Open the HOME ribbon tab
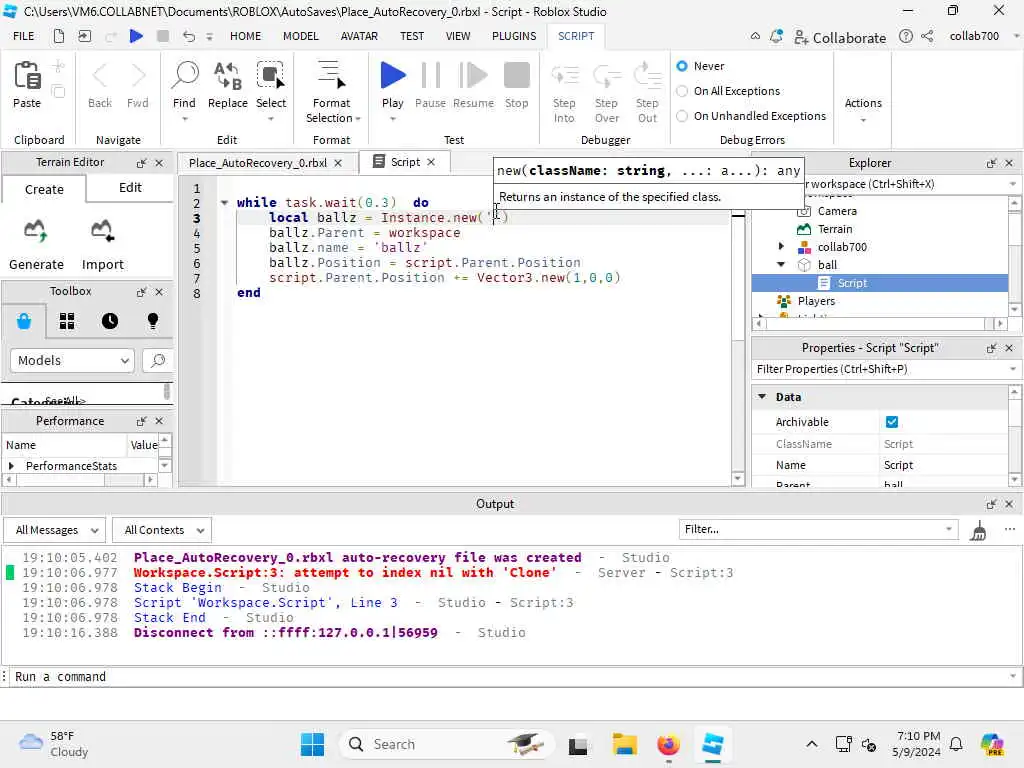The height and width of the screenshot is (768, 1024). (246, 36)
